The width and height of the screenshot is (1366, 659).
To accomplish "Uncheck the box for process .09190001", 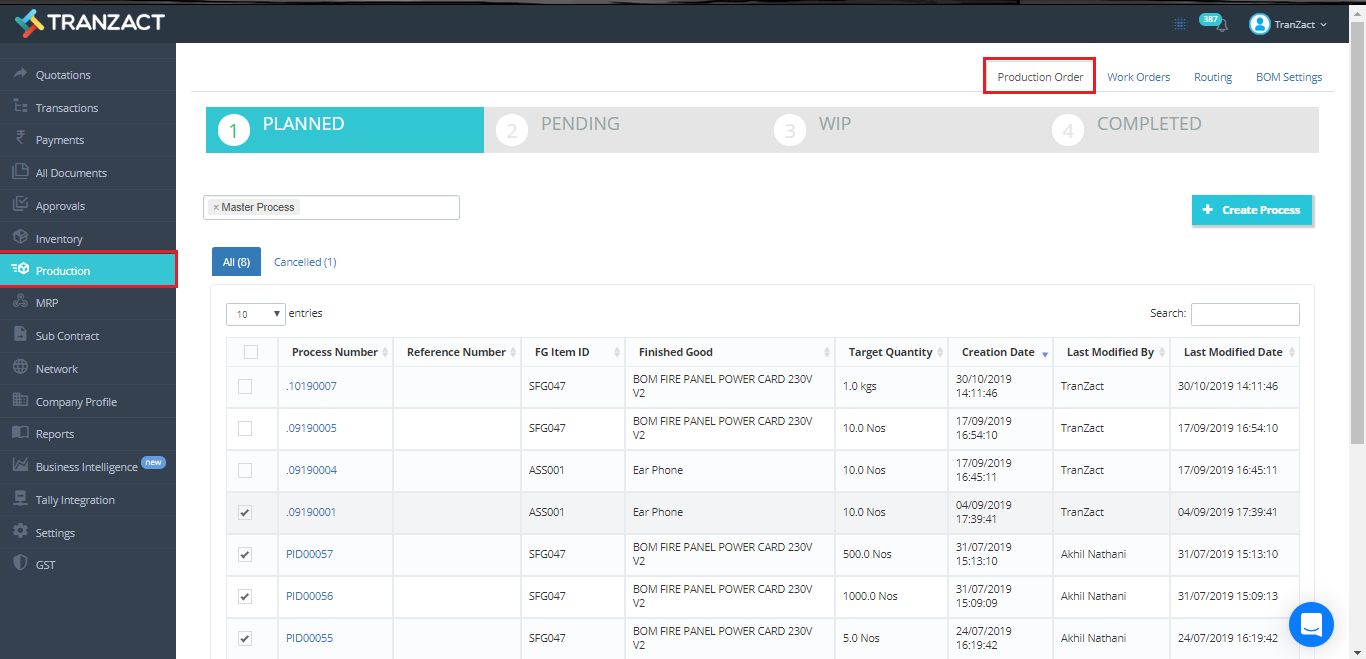I will (x=245, y=512).
